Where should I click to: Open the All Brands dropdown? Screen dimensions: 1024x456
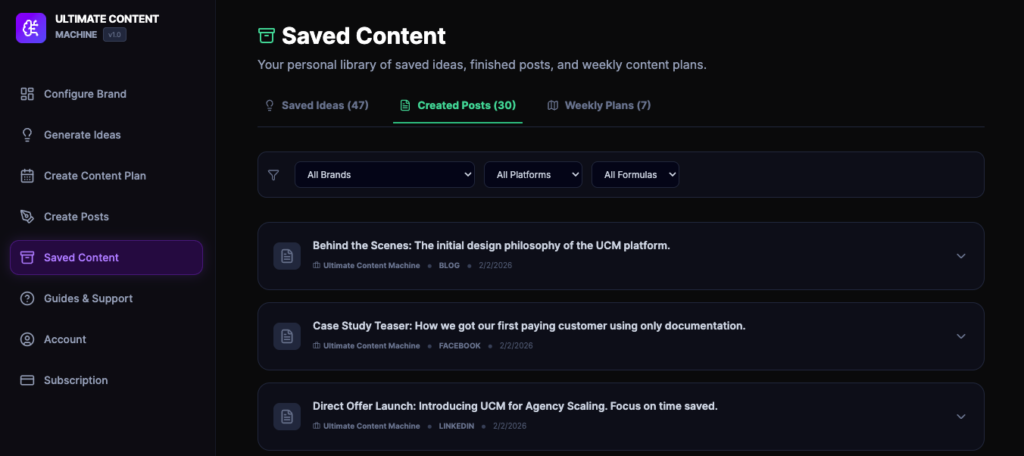(384, 175)
